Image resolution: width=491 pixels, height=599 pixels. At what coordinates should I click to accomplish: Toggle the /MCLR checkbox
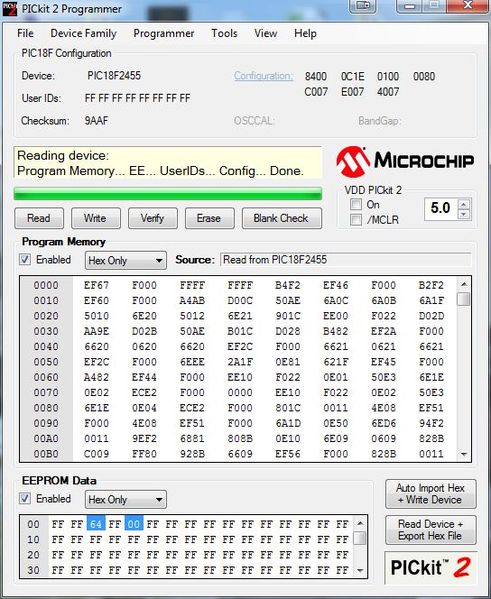click(356, 220)
